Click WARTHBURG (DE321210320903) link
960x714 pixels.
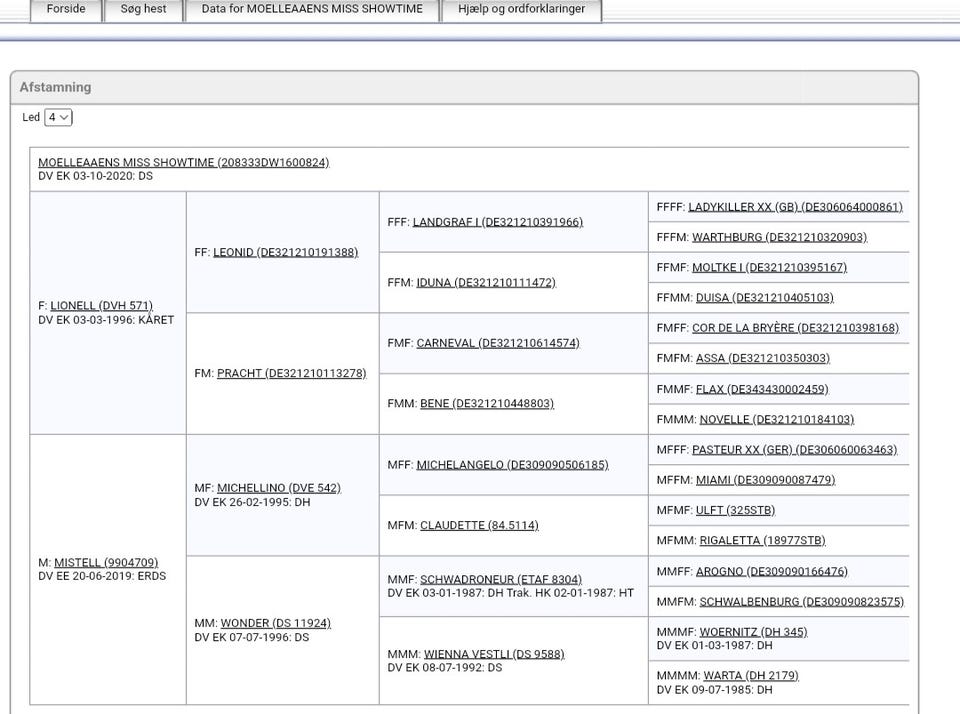(x=779, y=237)
